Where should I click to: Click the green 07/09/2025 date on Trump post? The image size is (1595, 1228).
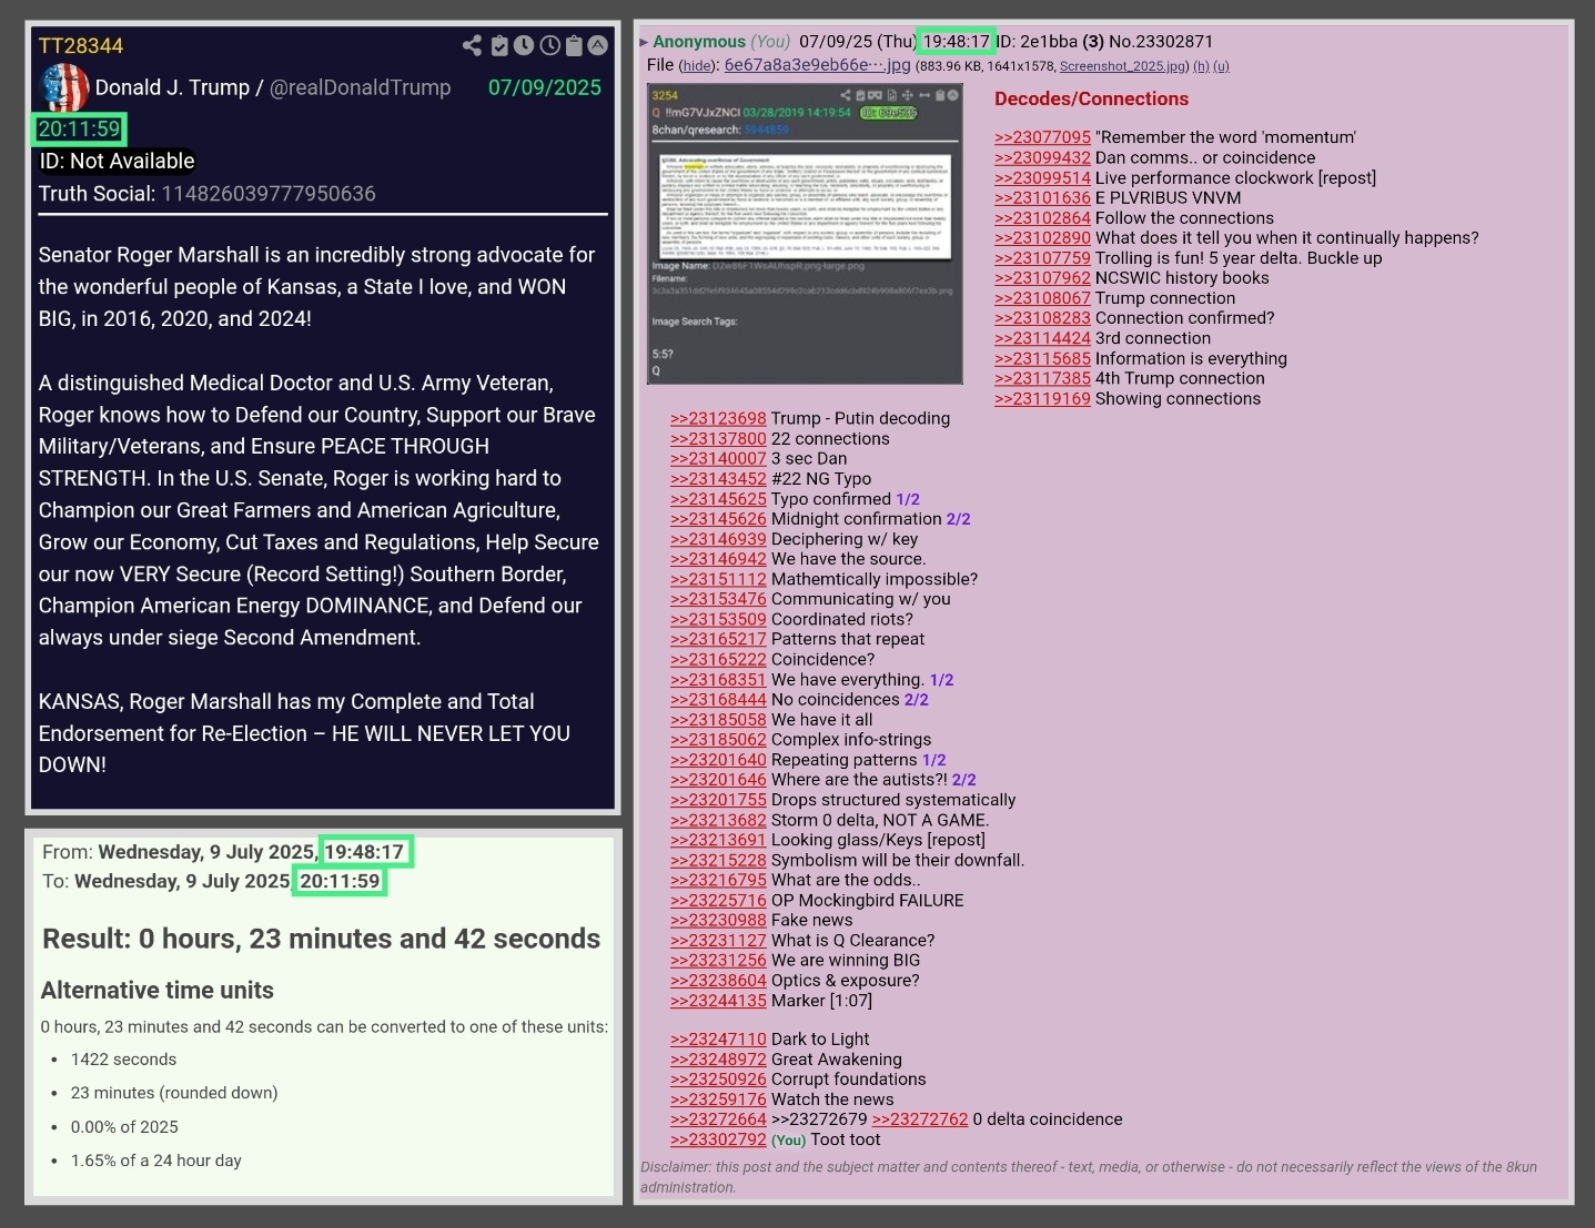545,88
